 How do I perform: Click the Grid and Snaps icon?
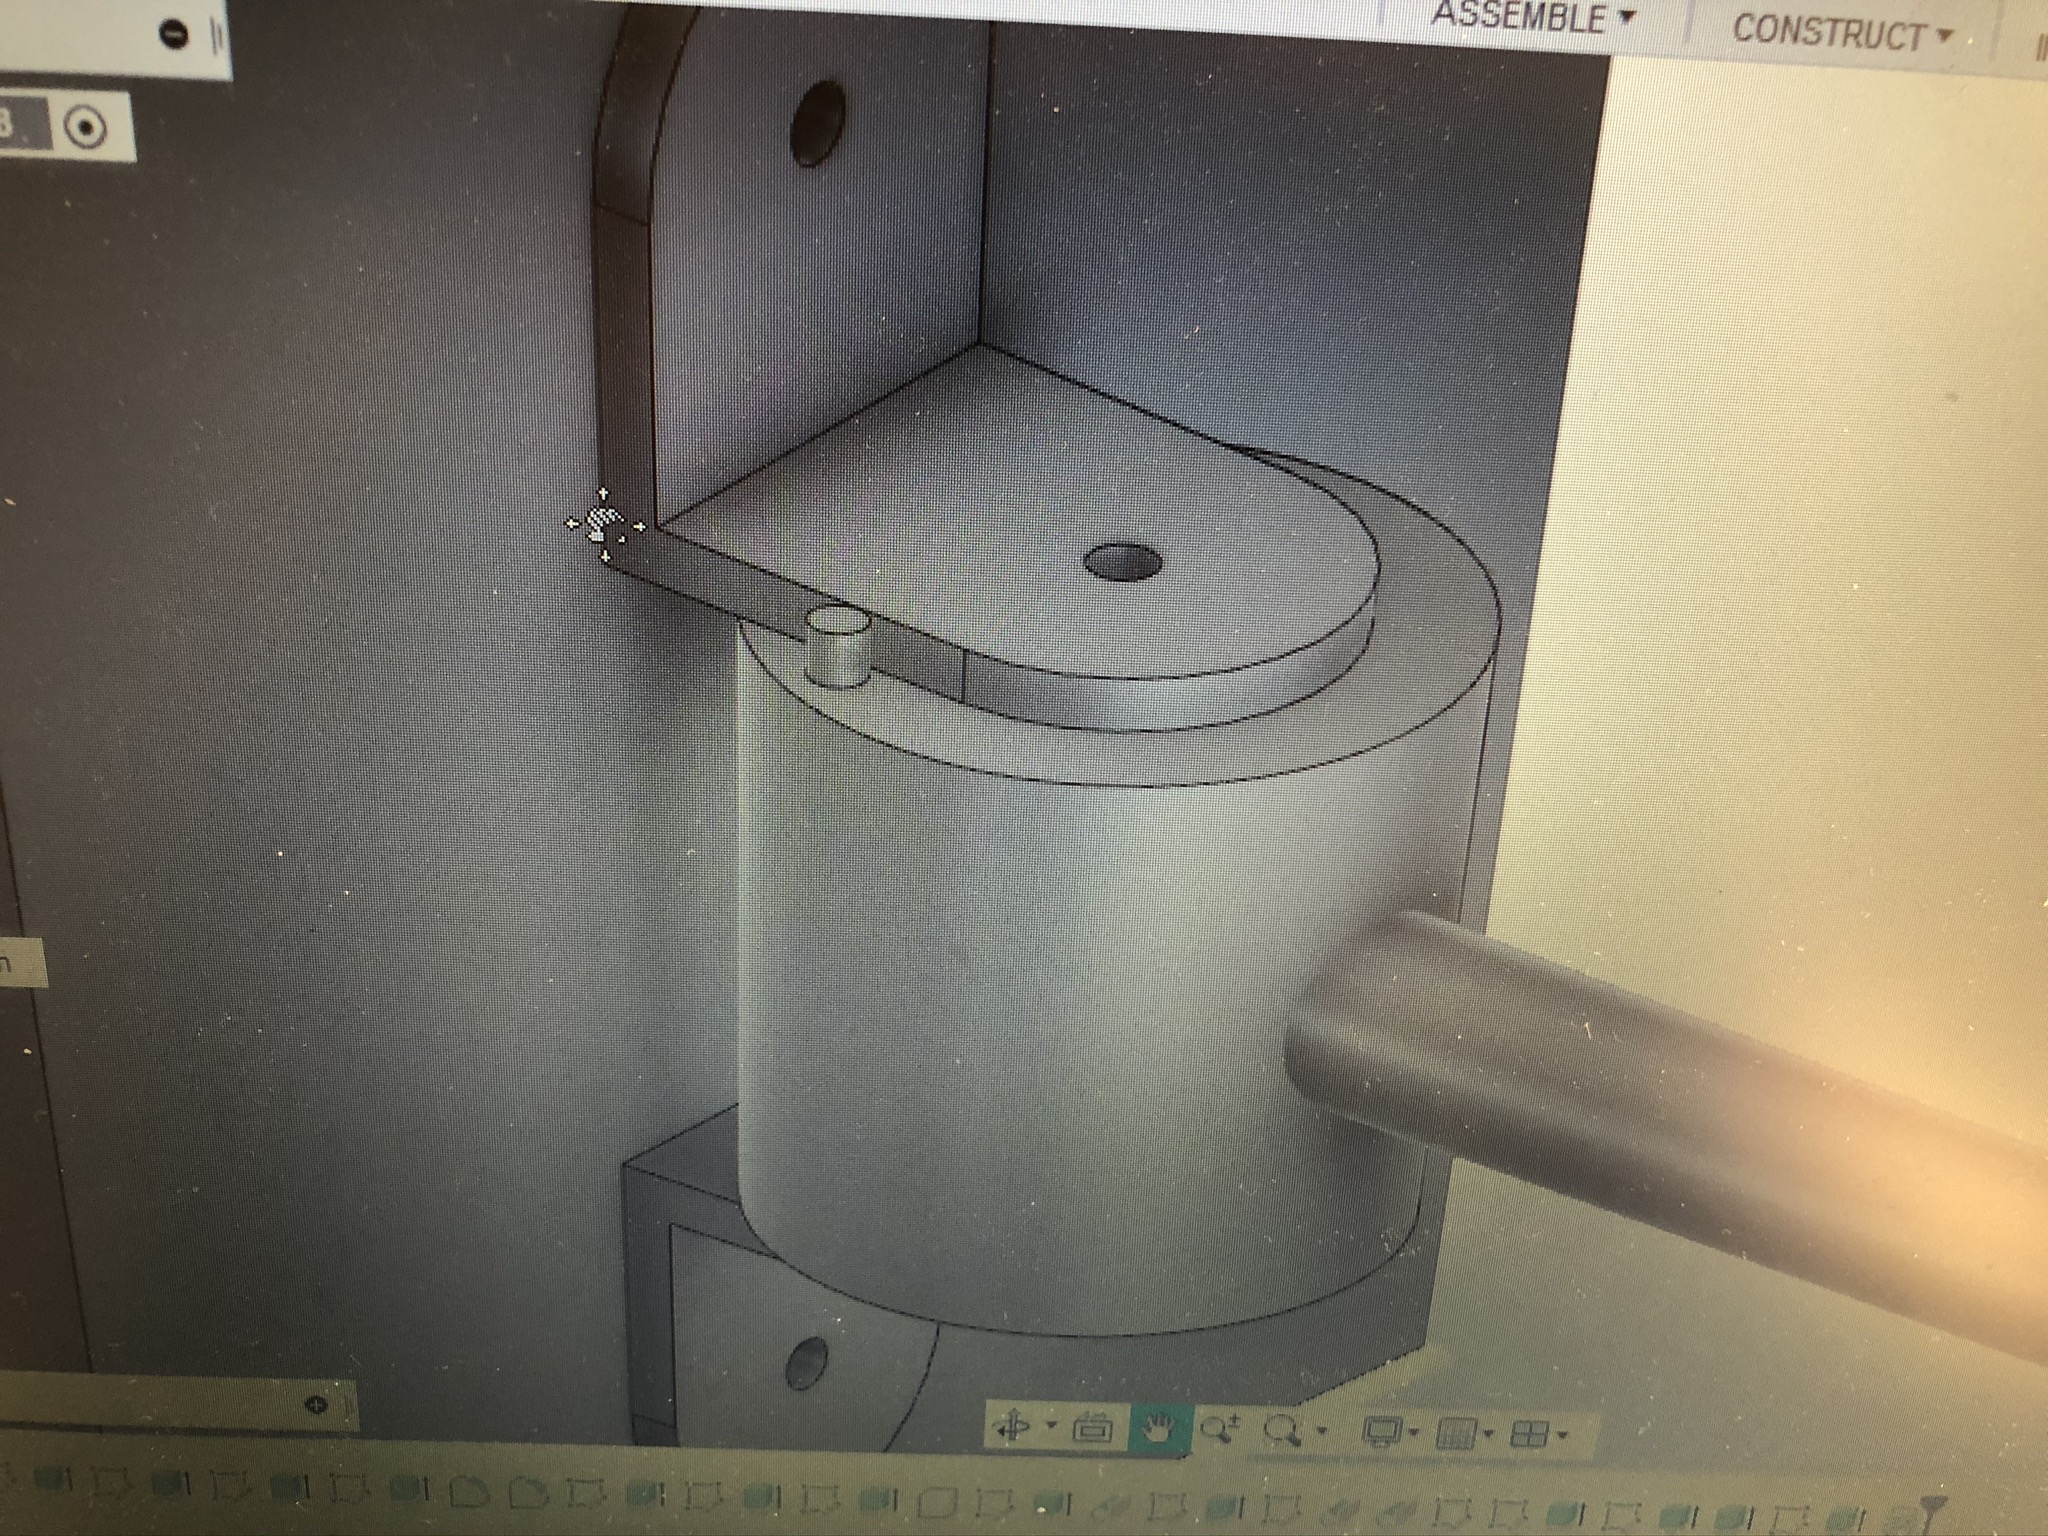1455,1435
